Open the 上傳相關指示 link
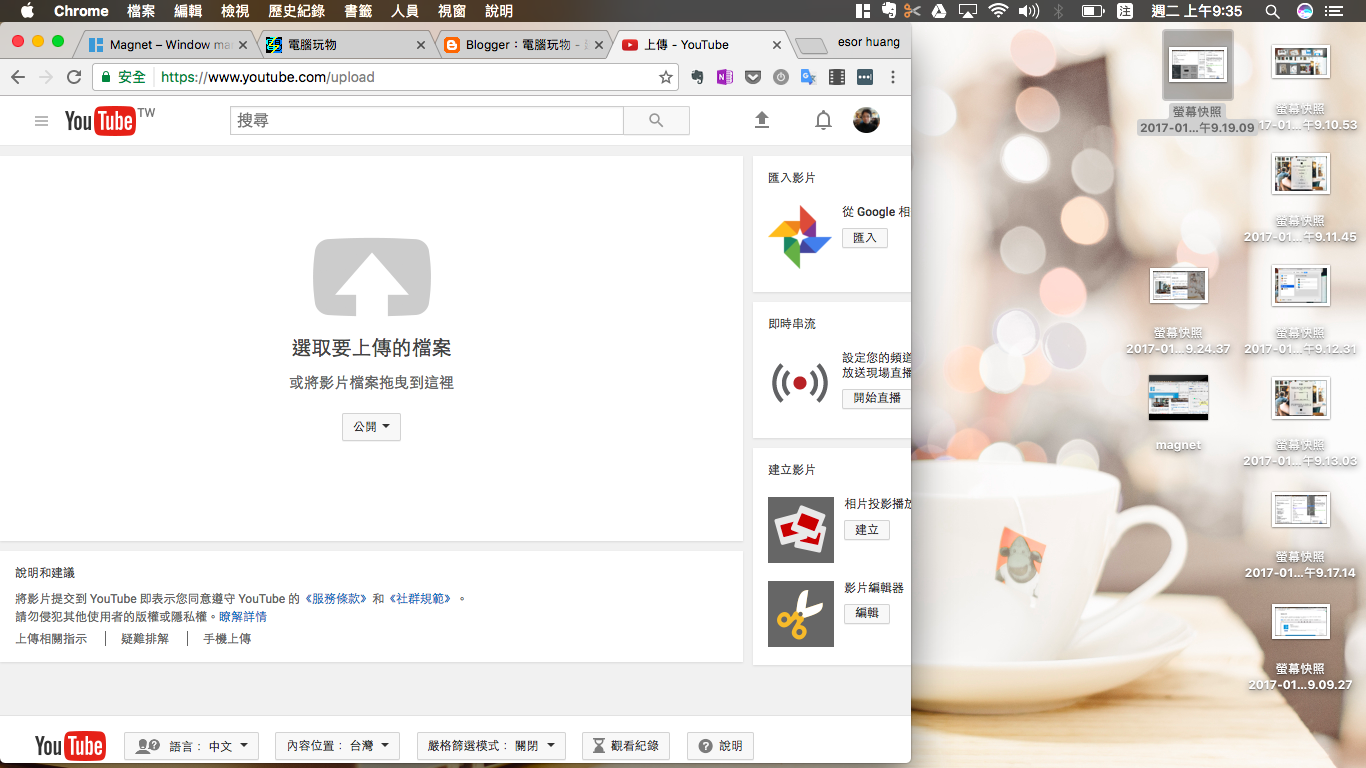 (x=51, y=639)
